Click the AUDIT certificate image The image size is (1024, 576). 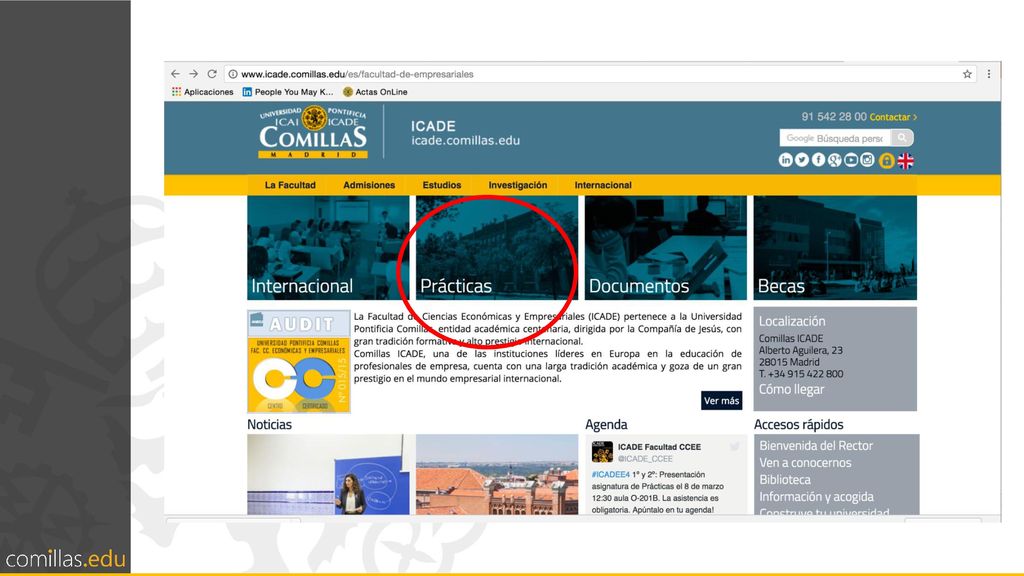pyautogui.click(x=298, y=361)
